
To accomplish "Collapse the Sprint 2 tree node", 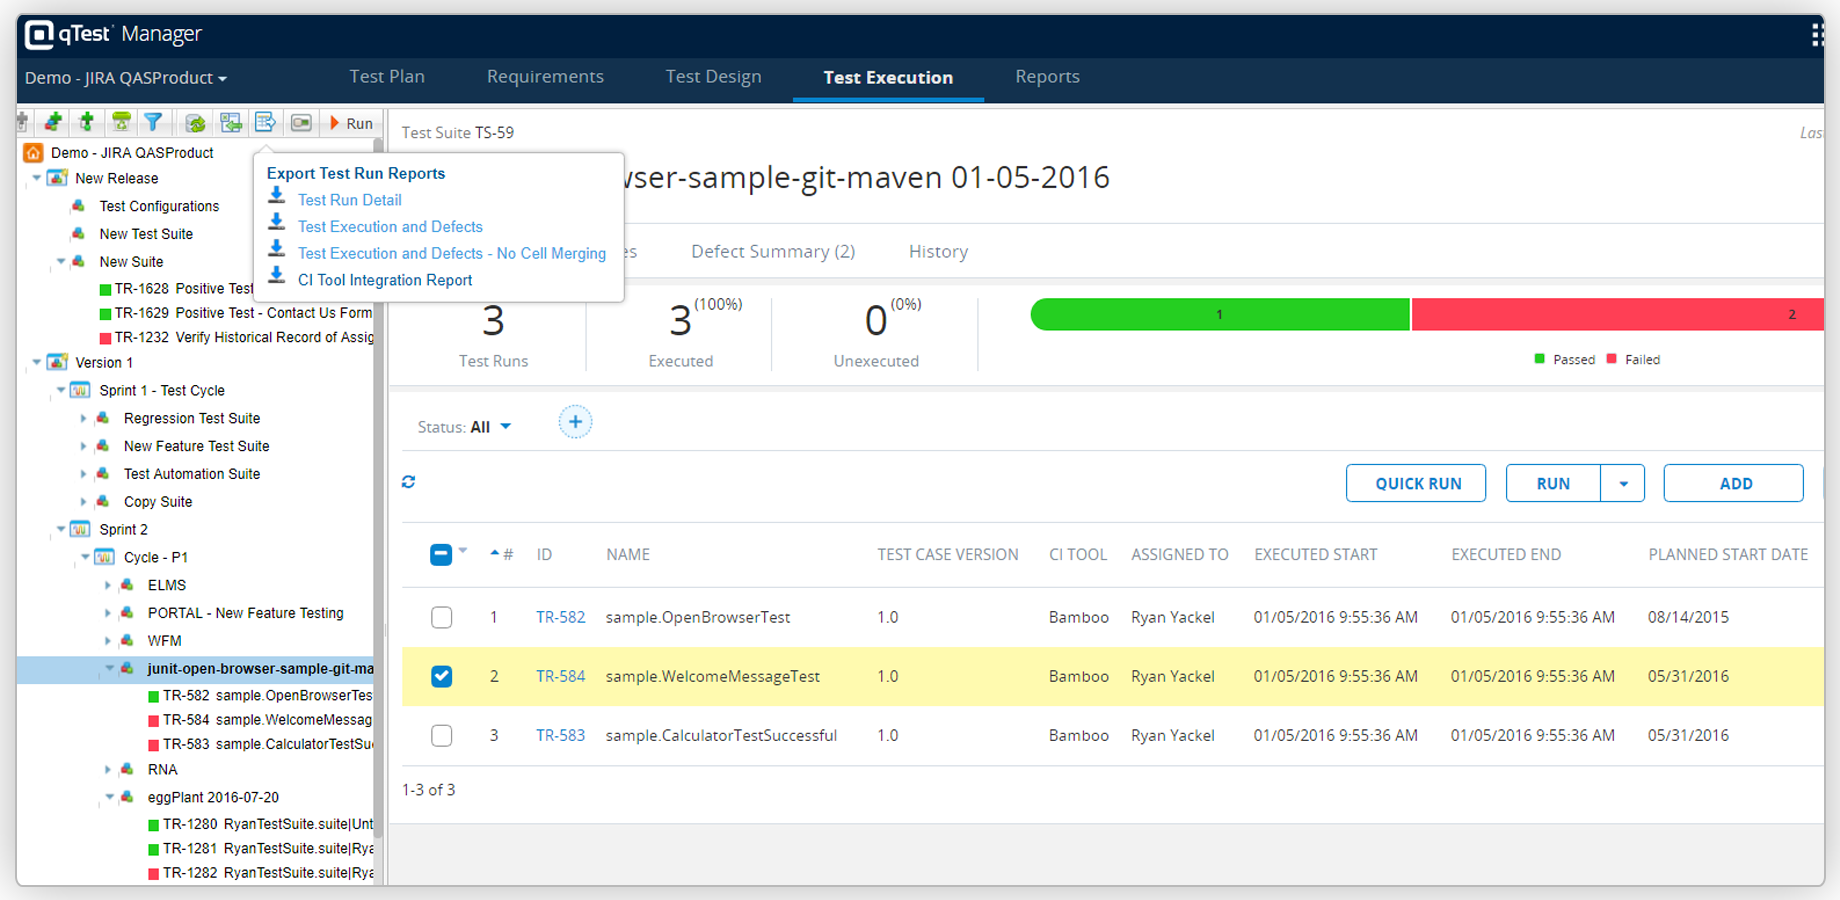I will pos(62,529).
